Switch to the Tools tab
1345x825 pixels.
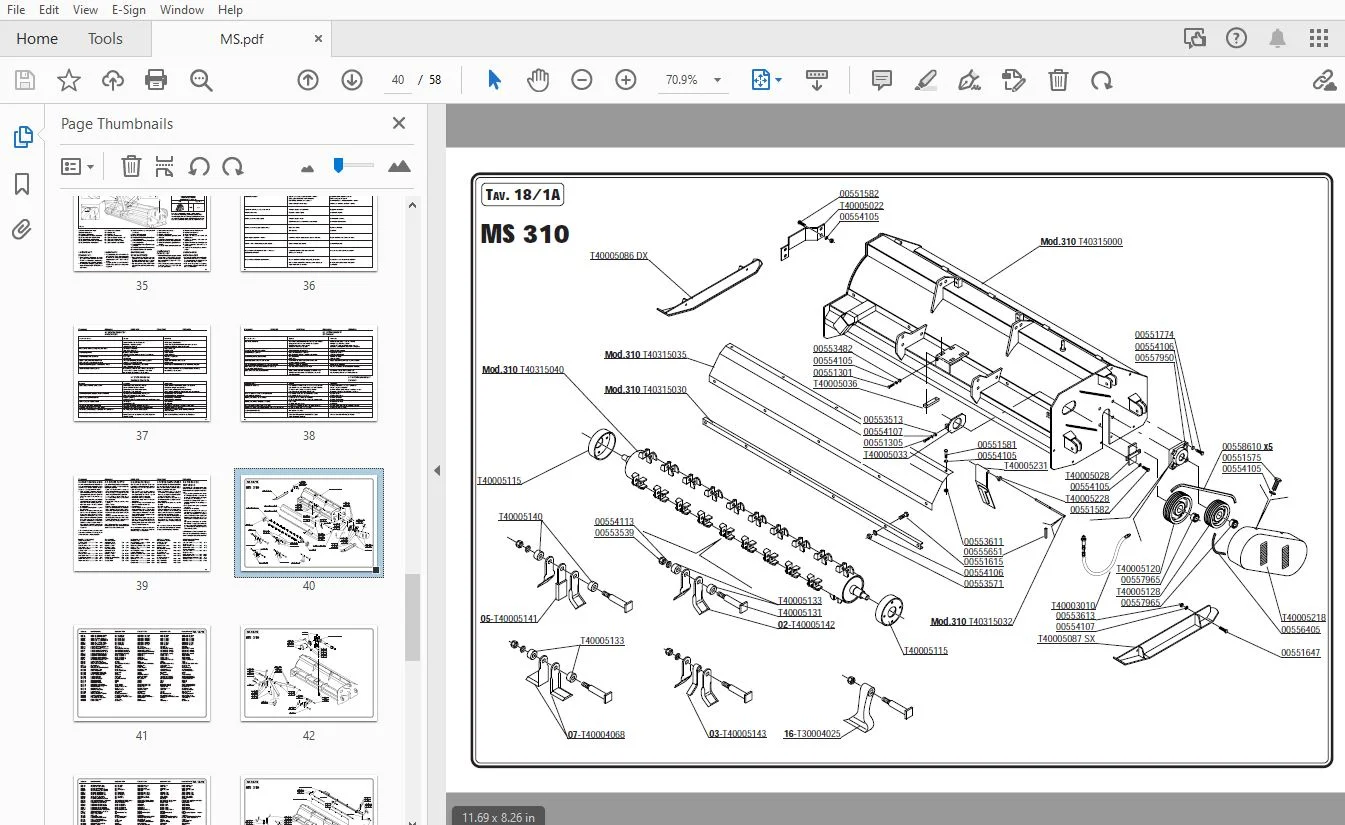pyautogui.click(x=105, y=39)
